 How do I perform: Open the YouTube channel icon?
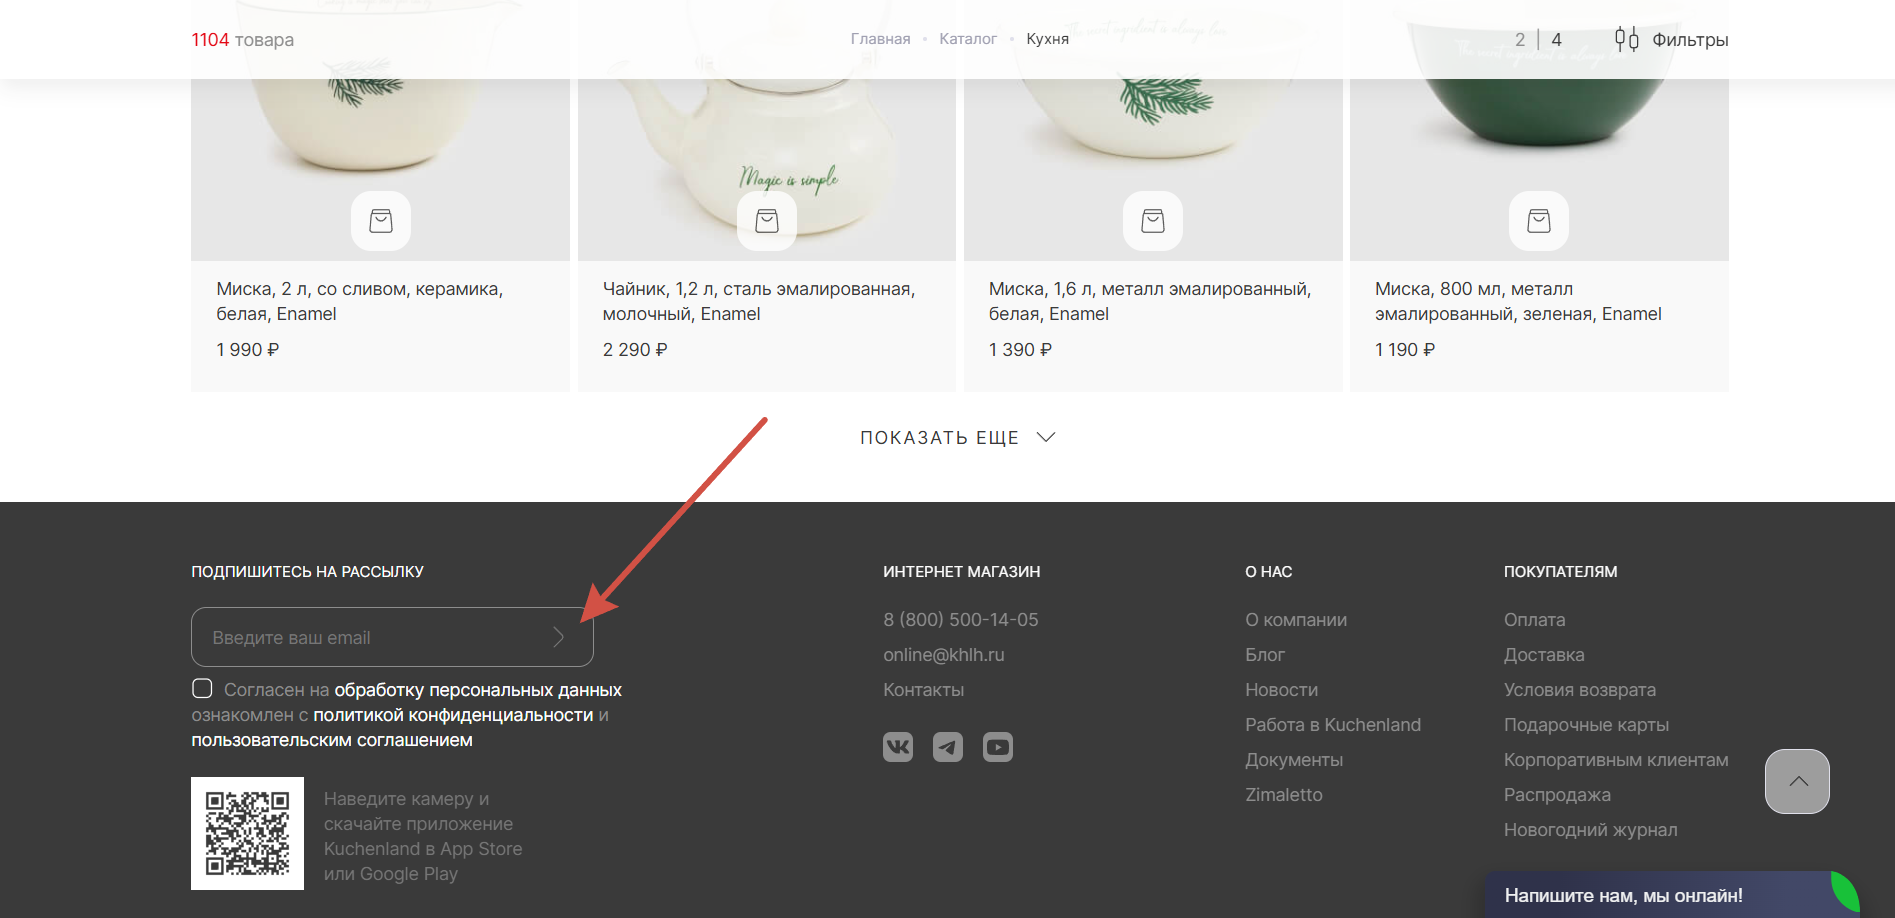[998, 747]
